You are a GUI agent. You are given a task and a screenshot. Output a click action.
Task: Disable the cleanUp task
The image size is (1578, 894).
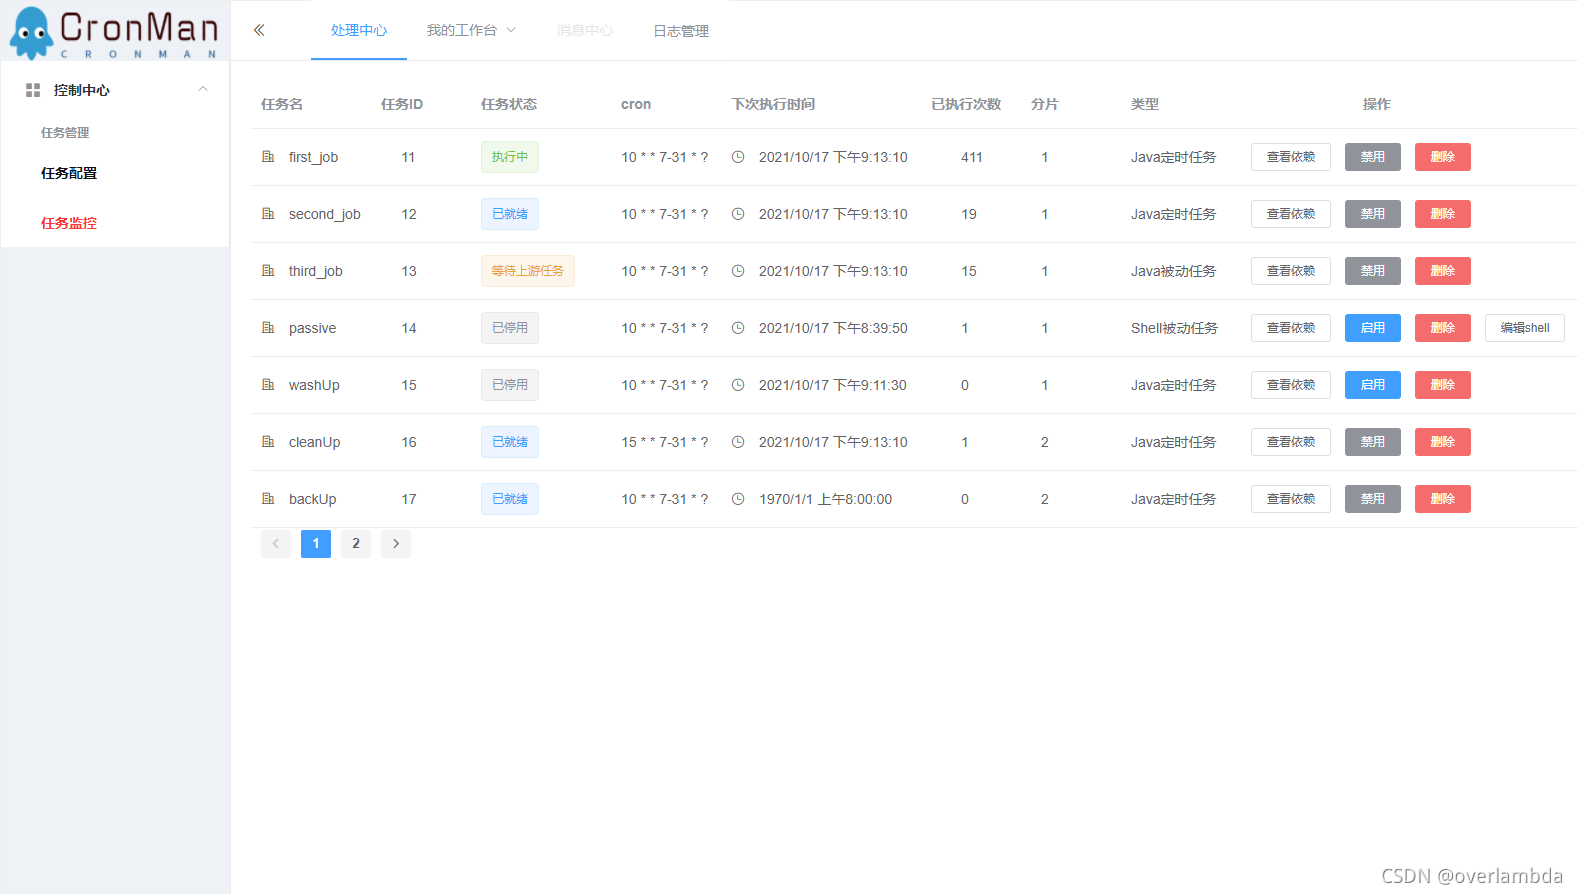[1373, 442]
